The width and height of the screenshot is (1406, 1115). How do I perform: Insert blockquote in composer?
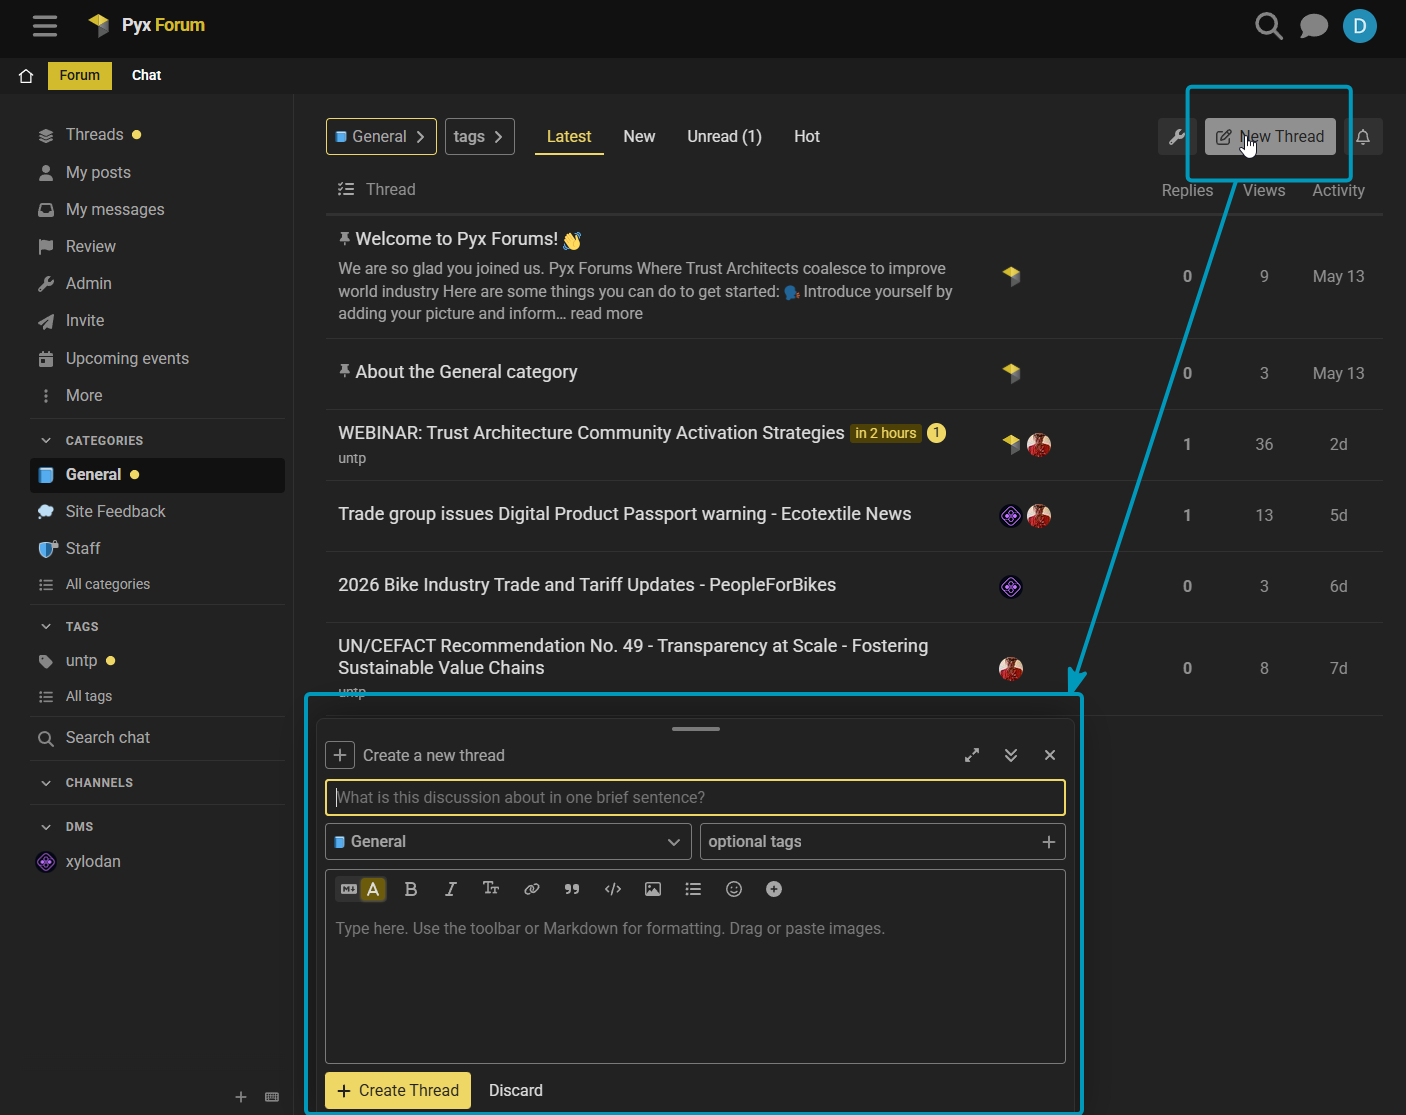572,889
